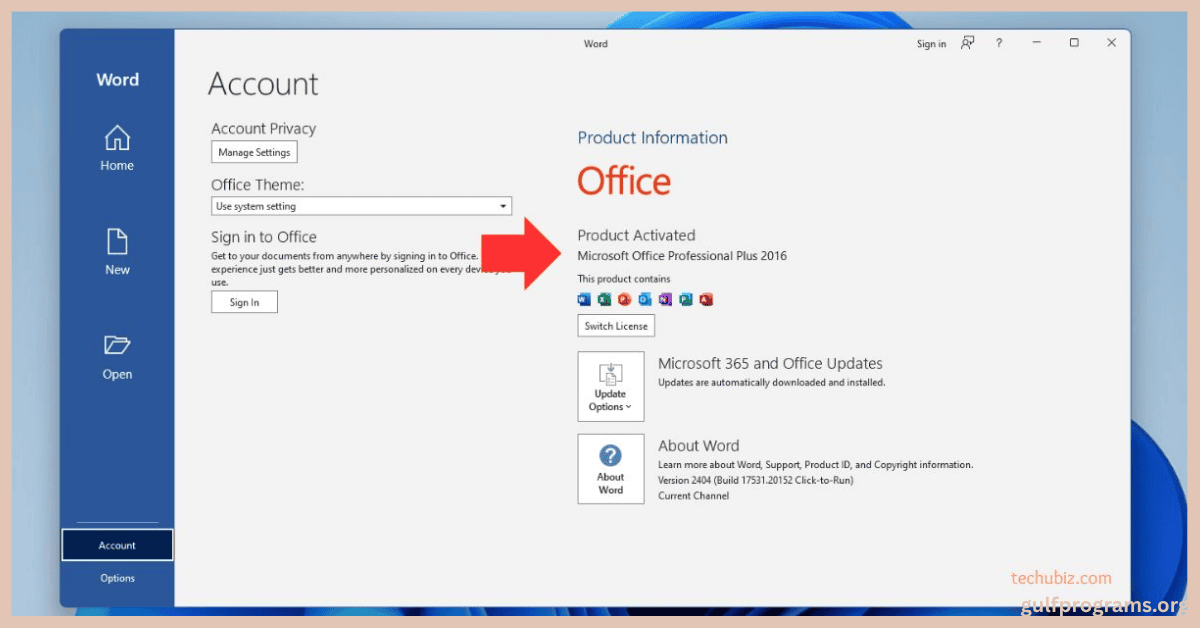This screenshot has width=1200, height=628.
Task: Click the Excel icon in product list
Action: coord(605,299)
